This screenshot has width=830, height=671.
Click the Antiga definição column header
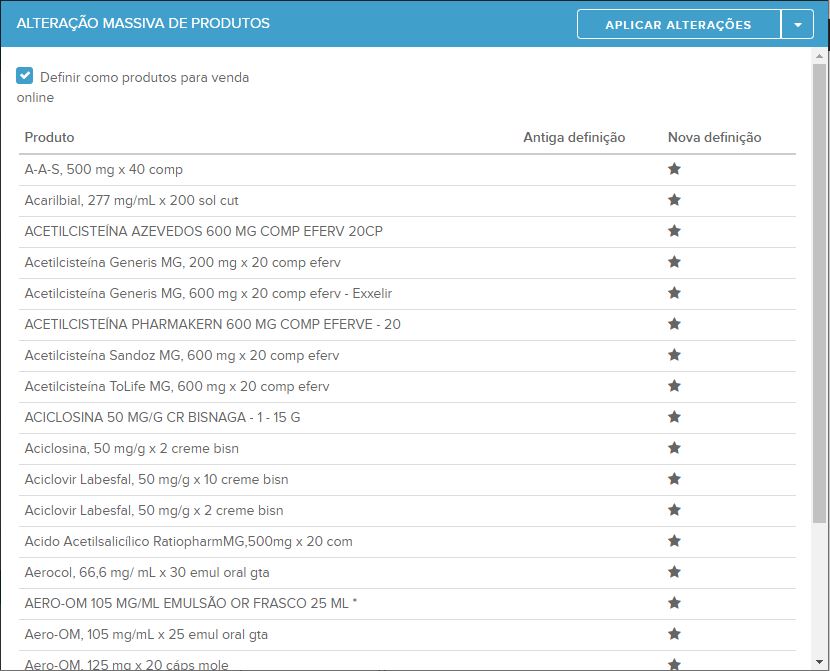pos(574,137)
